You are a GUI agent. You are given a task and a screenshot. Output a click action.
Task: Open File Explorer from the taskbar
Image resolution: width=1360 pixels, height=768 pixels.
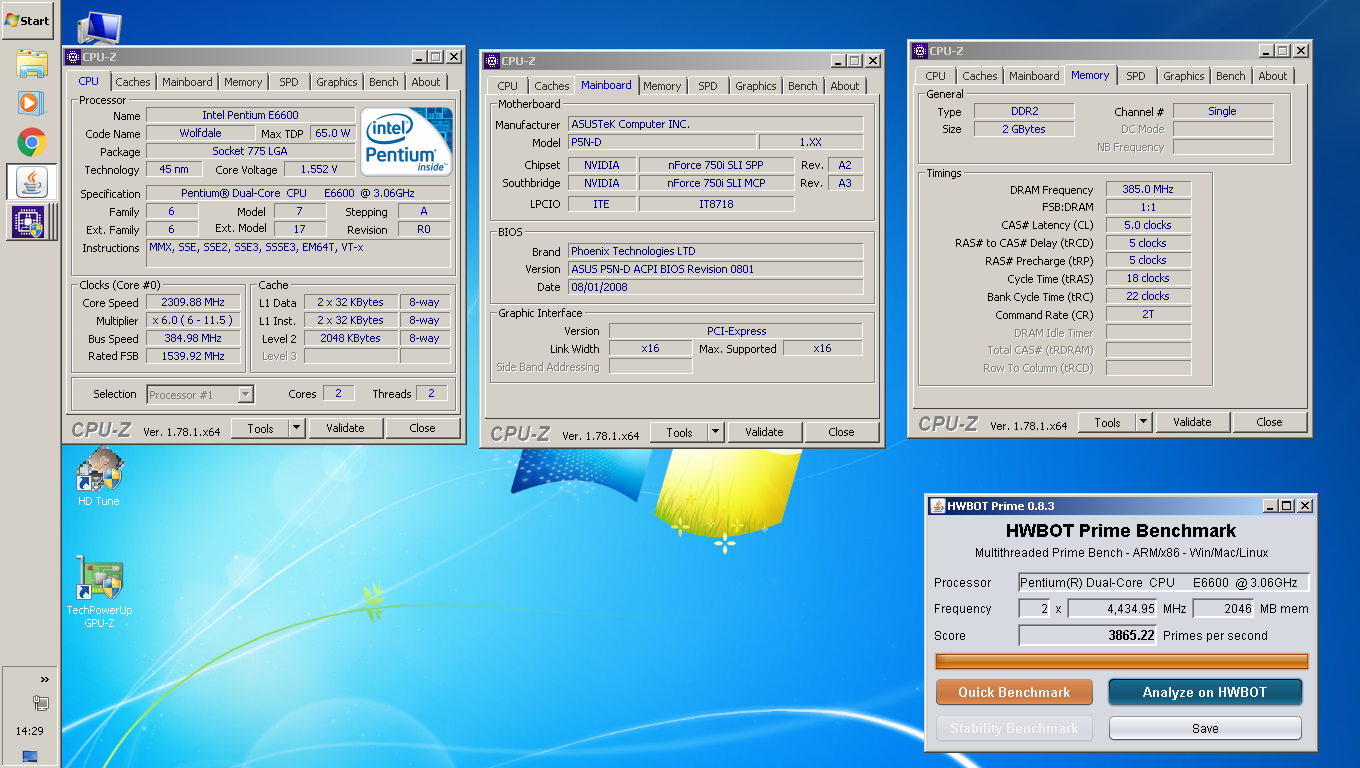click(32, 65)
